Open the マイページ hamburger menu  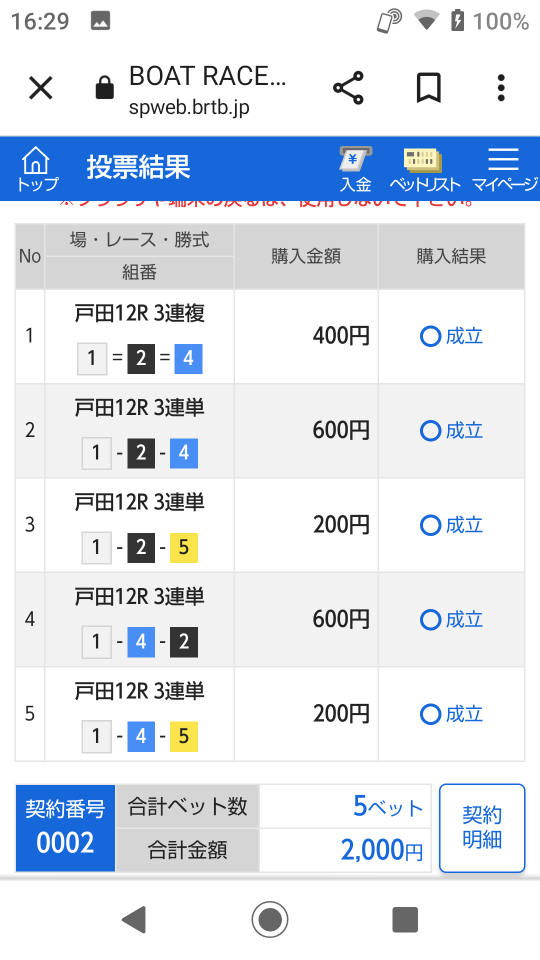[x=504, y=169]
